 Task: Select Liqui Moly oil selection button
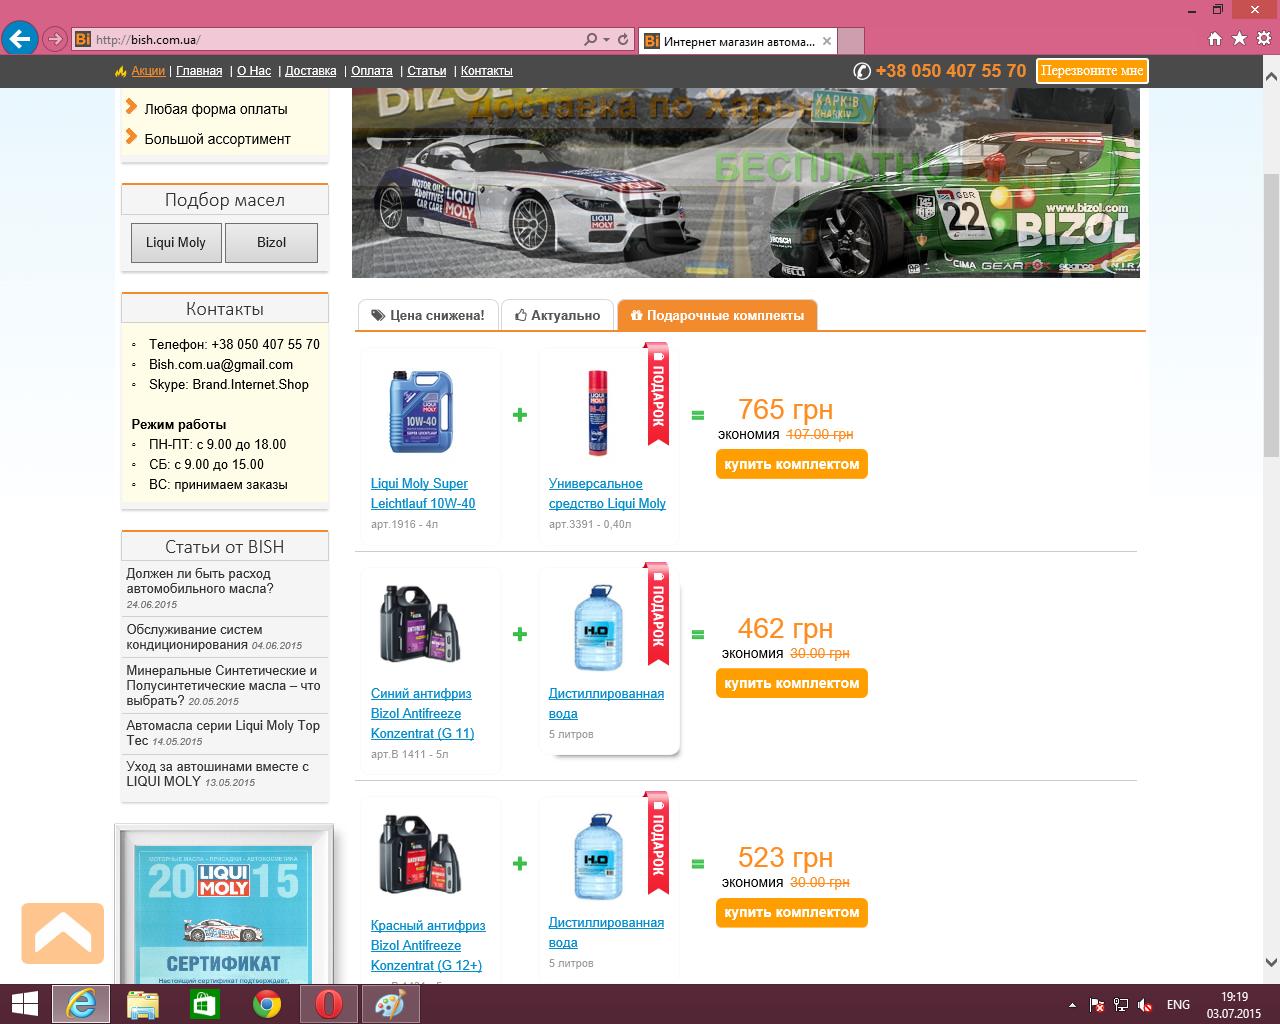pyautogui.click(x=175, y=242)
